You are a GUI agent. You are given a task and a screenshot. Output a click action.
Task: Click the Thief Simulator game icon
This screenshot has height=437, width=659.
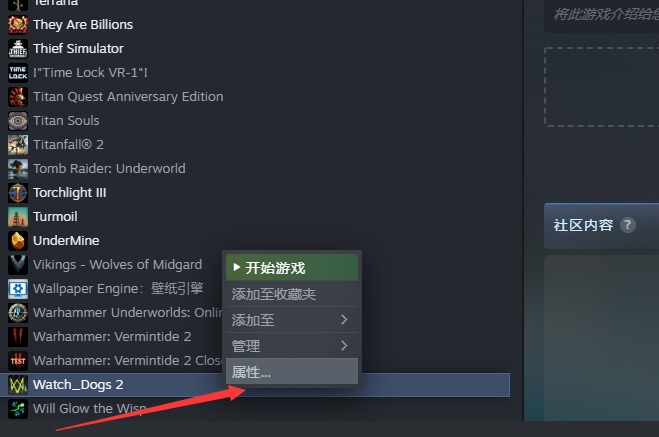(18, 49)
